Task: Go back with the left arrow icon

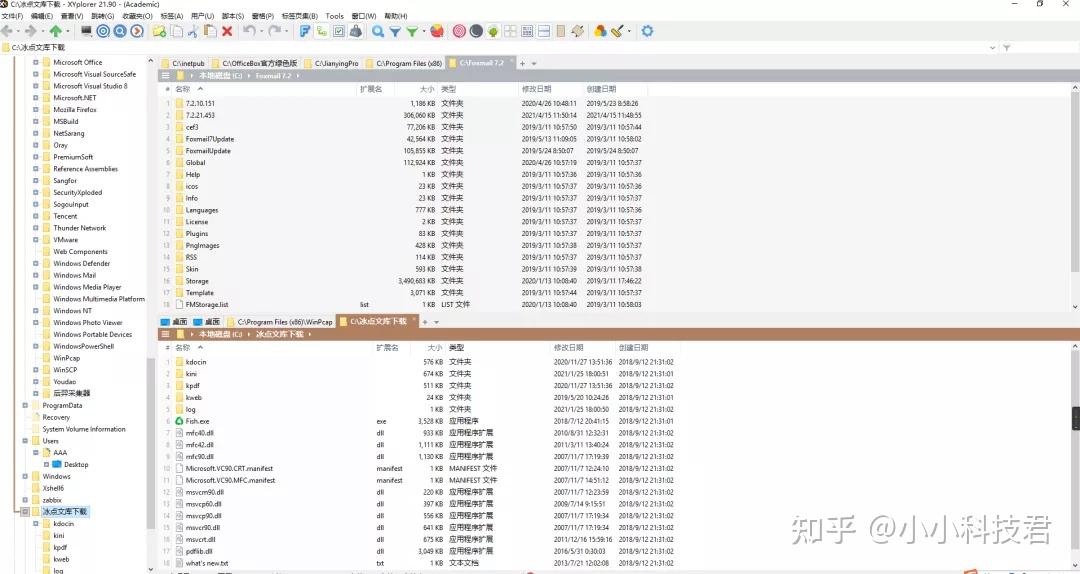Action: coord(7,31)
